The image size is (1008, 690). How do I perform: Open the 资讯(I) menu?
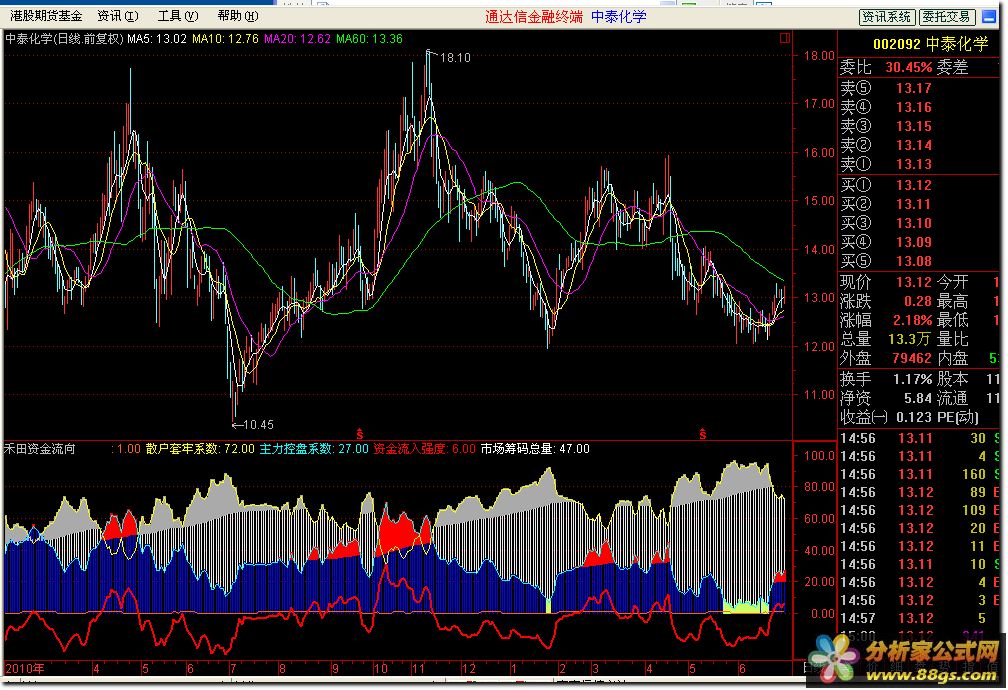point(118,16)
